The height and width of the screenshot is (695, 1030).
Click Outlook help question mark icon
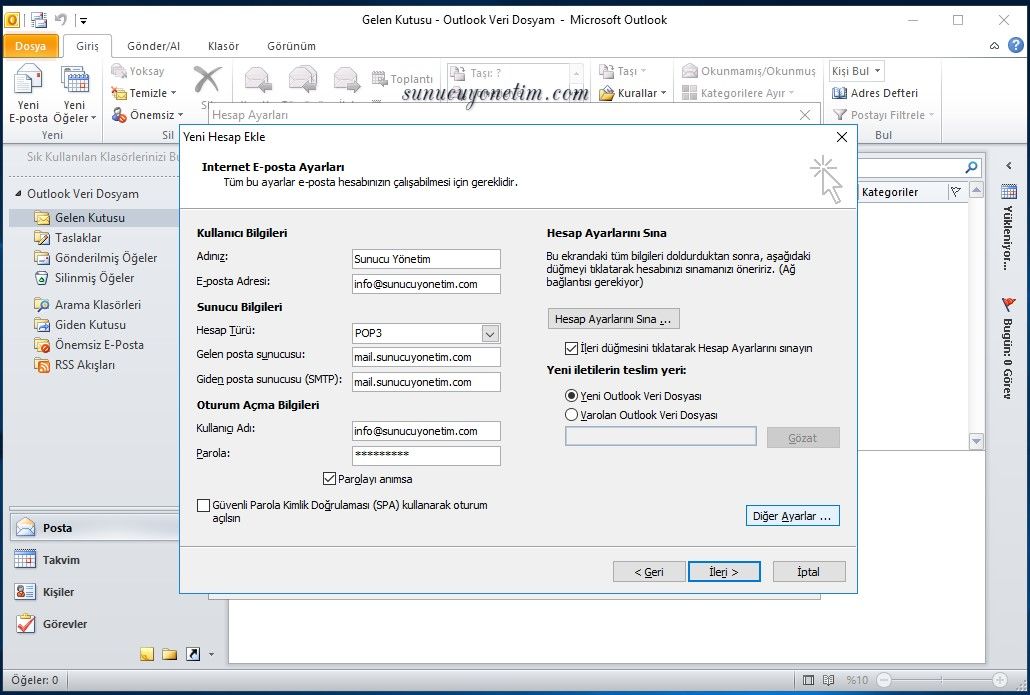[1016, 45]
